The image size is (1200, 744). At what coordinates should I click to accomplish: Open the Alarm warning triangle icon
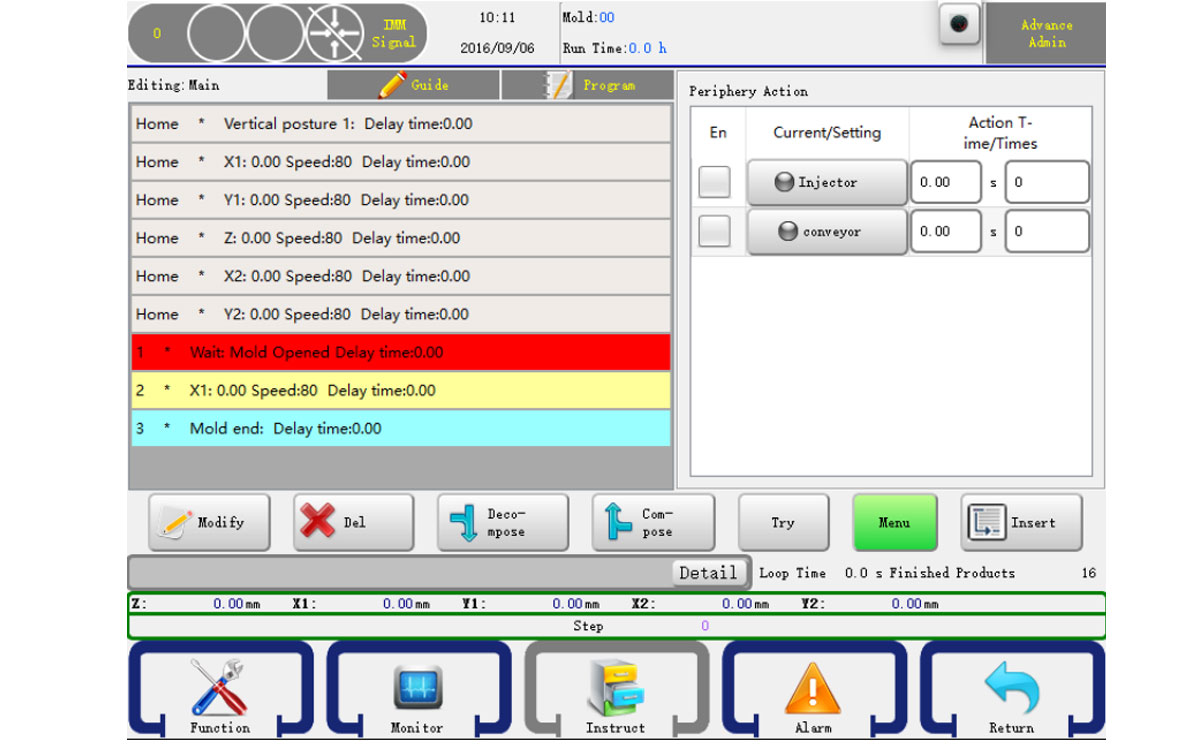[812, 690]
